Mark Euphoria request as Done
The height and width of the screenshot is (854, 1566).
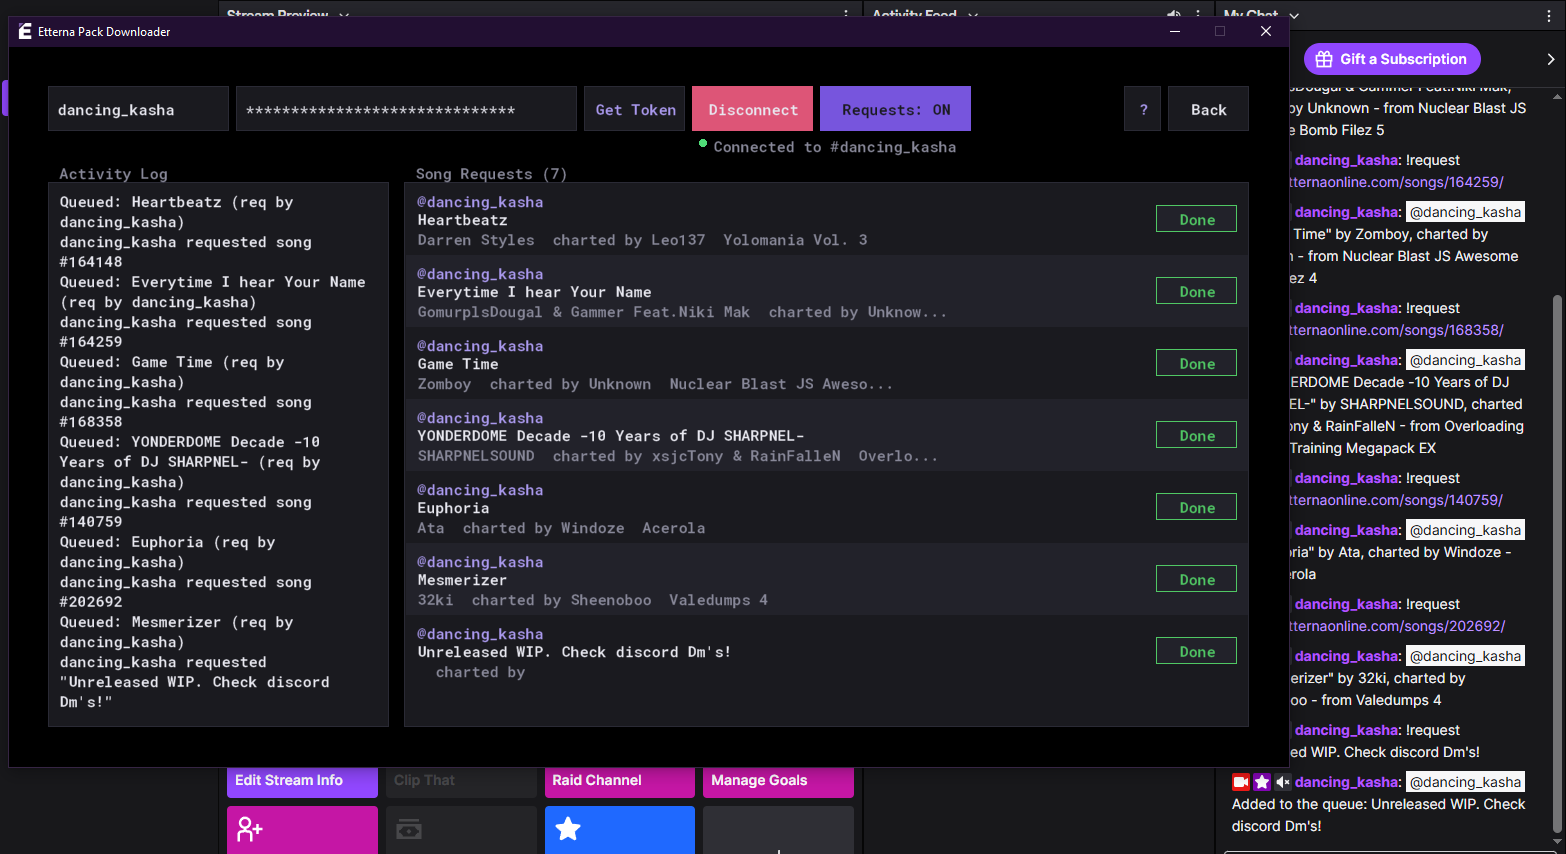coord(1196,507)
